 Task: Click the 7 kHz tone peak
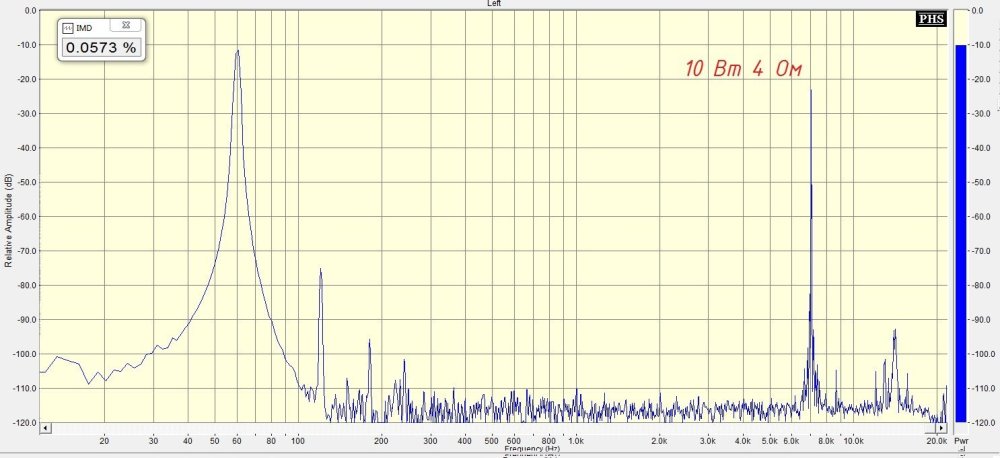point(811,91)
